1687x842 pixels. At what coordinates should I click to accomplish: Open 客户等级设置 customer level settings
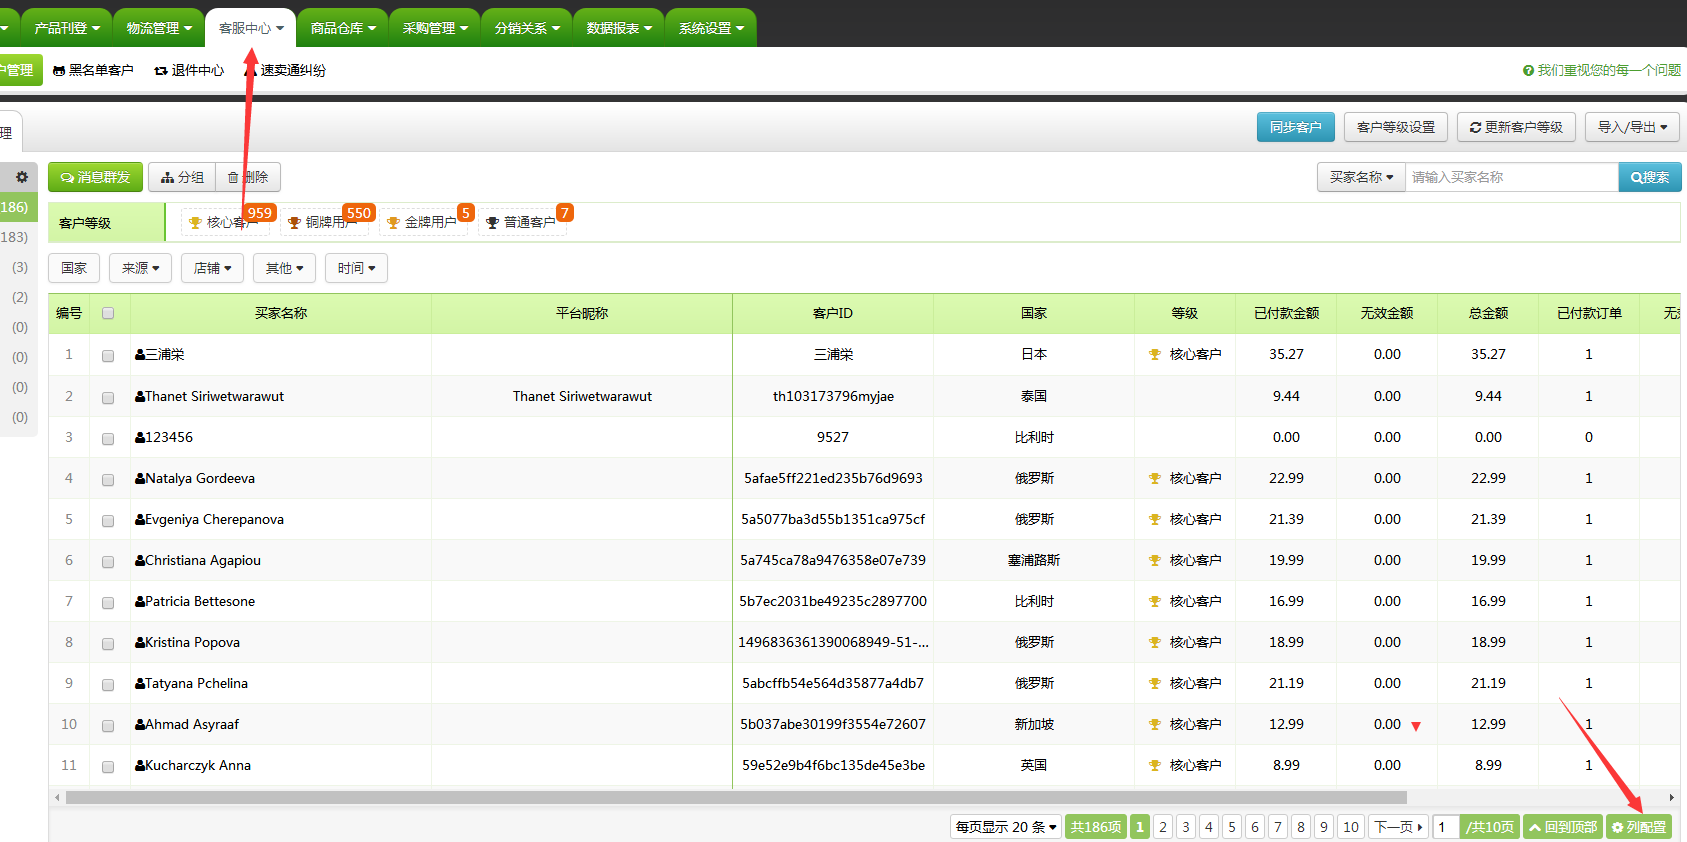(1396, 127)
